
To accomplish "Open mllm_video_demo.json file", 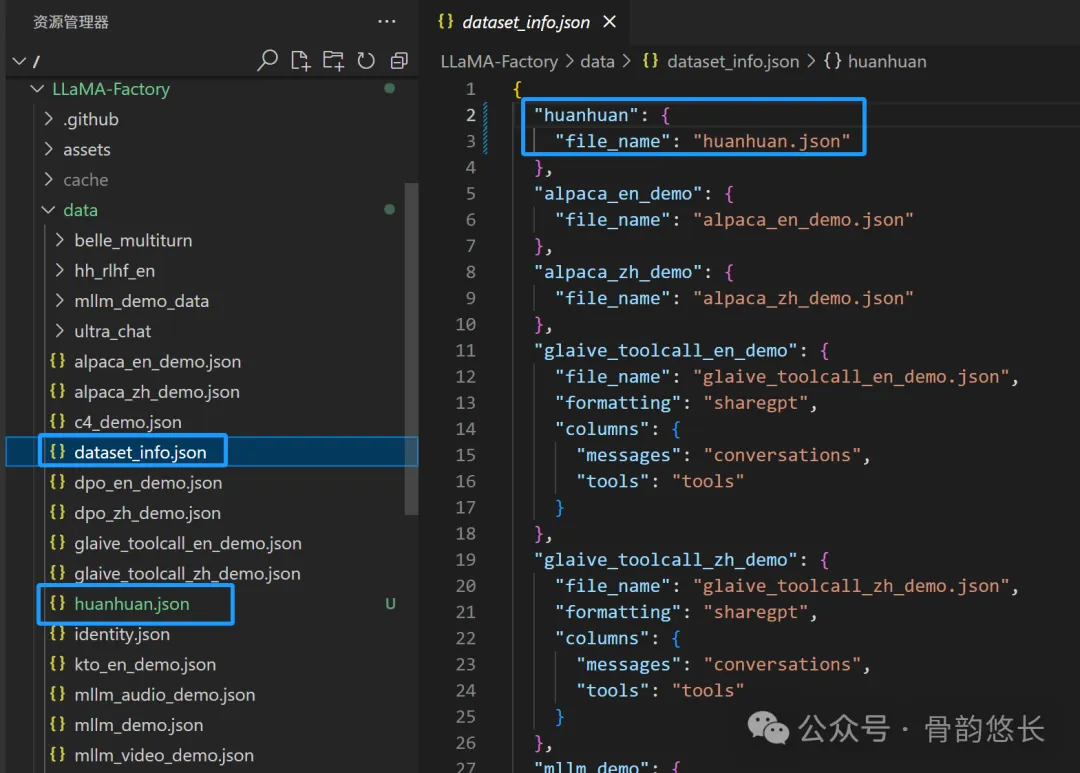I will point(164,755).
